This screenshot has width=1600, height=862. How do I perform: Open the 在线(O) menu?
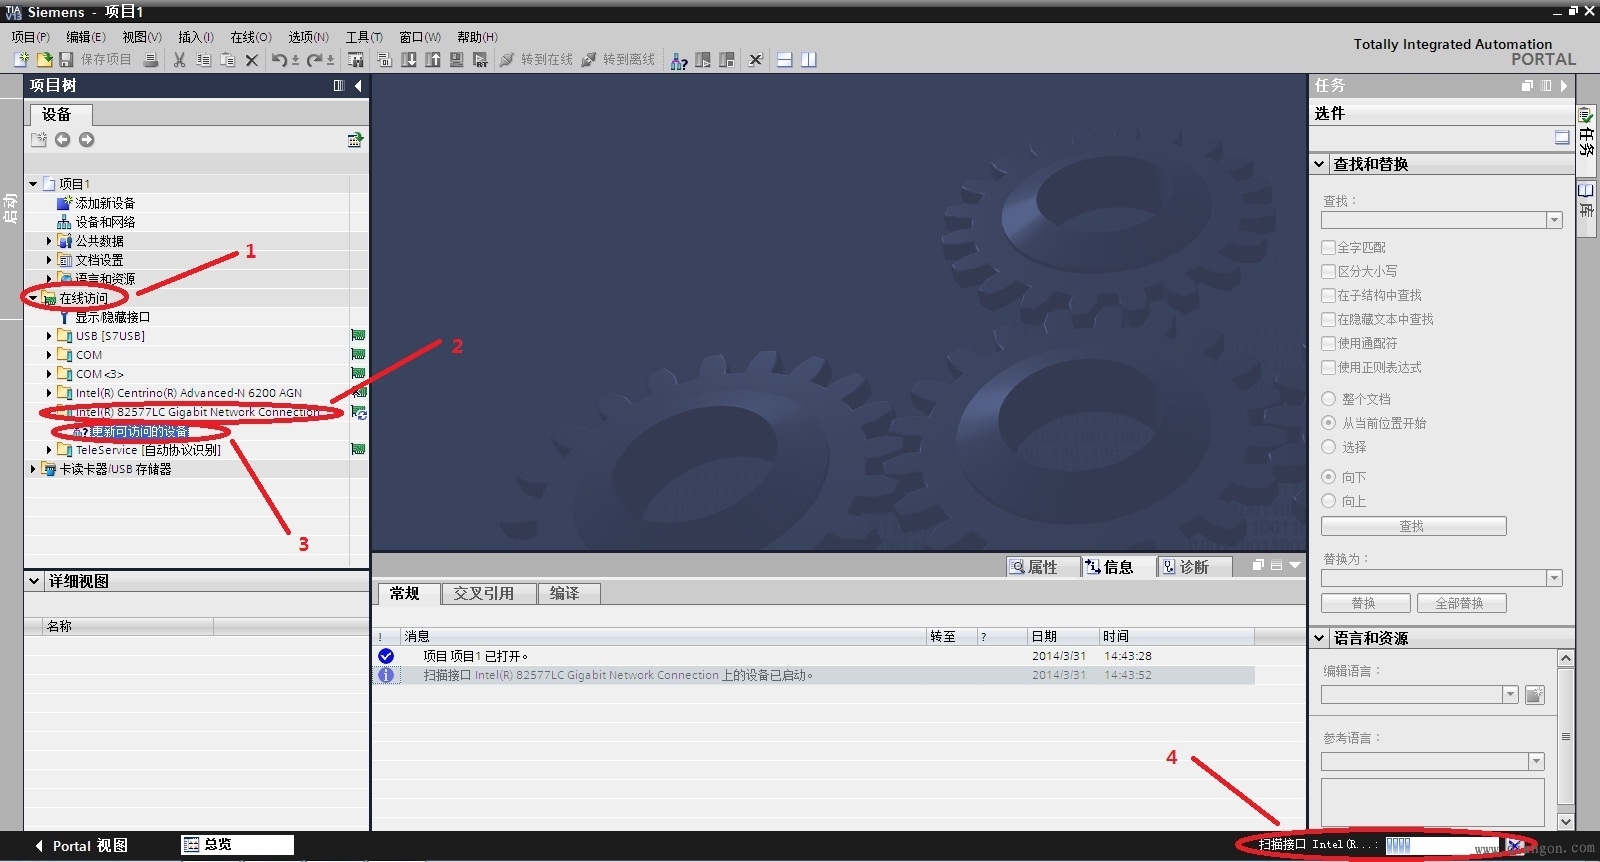click(x=251, y=37)
